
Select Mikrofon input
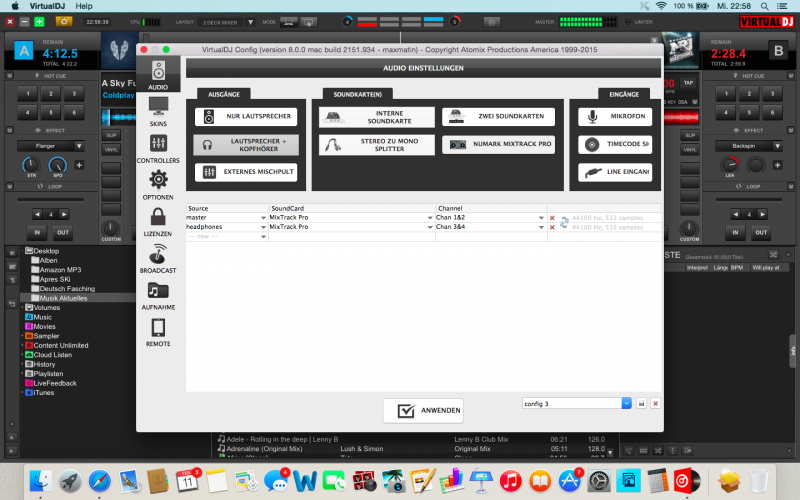[616, 116]
